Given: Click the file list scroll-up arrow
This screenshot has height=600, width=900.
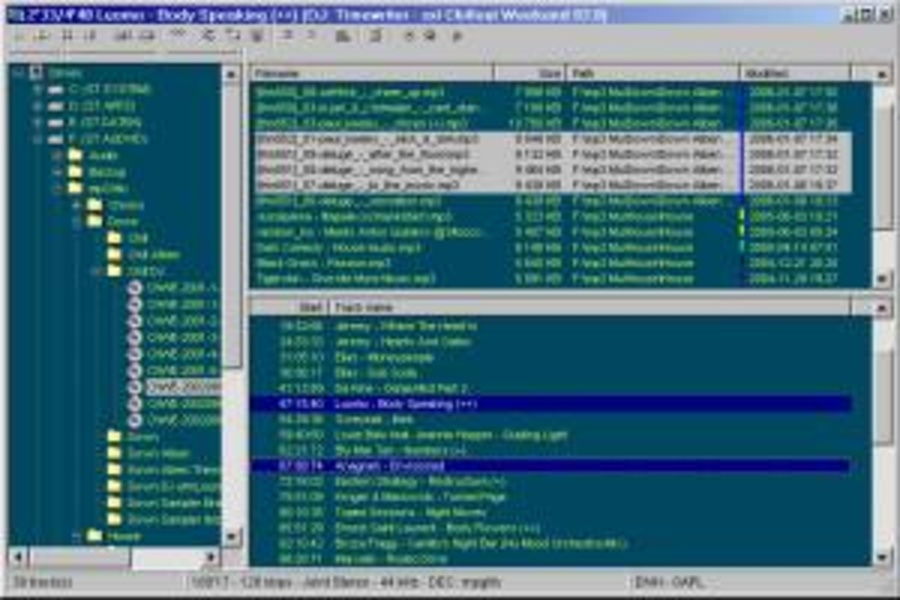Looking at the screenshot, I should [882, 74].
